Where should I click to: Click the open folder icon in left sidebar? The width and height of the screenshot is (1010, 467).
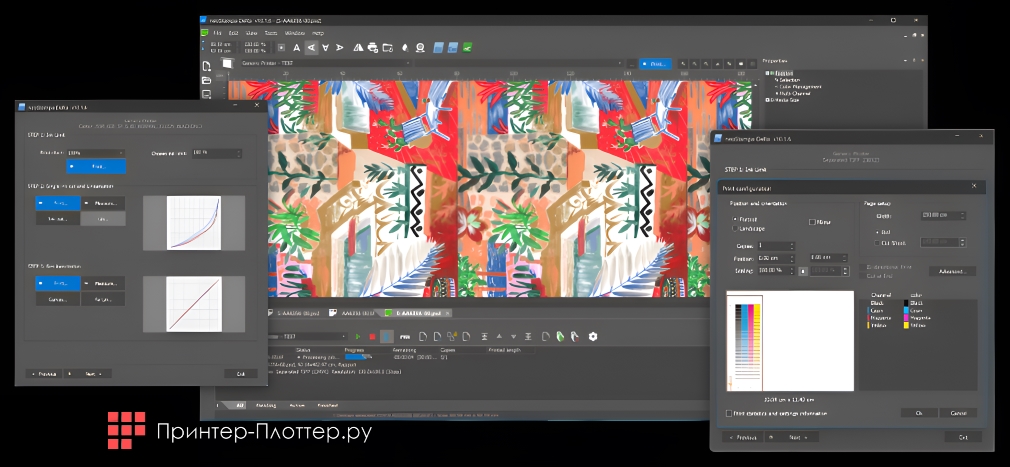206,80
